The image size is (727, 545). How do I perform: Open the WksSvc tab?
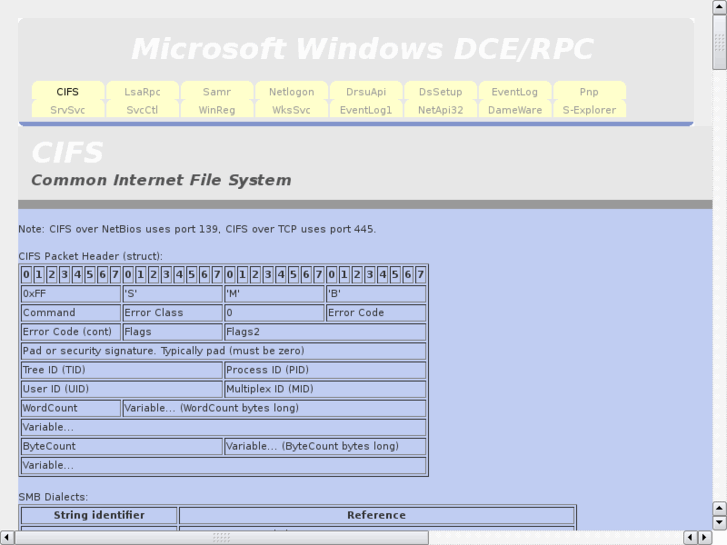(292, 110)
